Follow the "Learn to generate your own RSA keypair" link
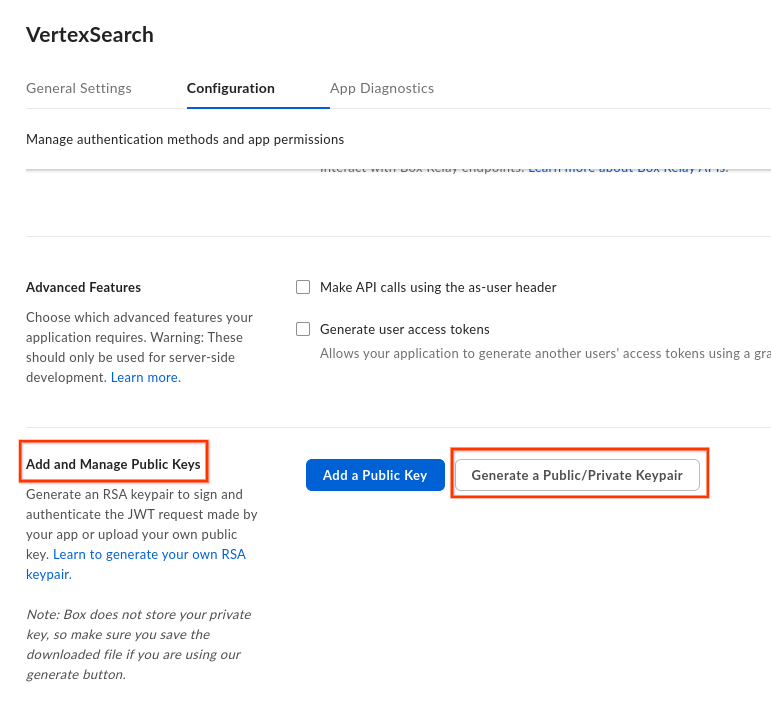Viewport: 771px width, 725px height. (149, 555)
